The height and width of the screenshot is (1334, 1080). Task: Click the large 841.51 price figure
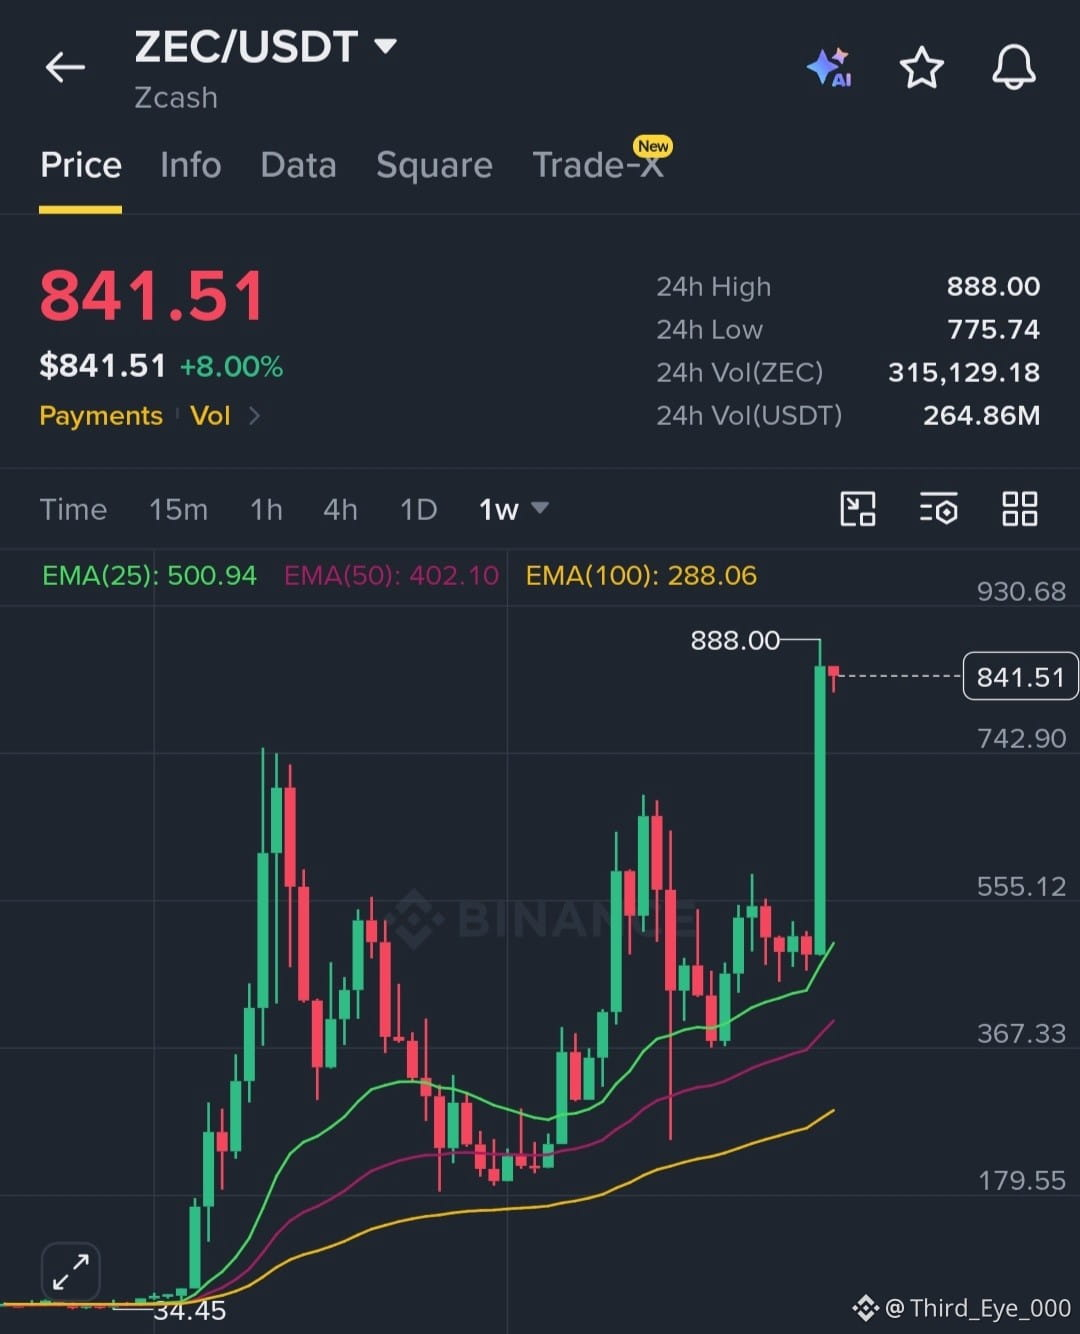coord(152,296)
